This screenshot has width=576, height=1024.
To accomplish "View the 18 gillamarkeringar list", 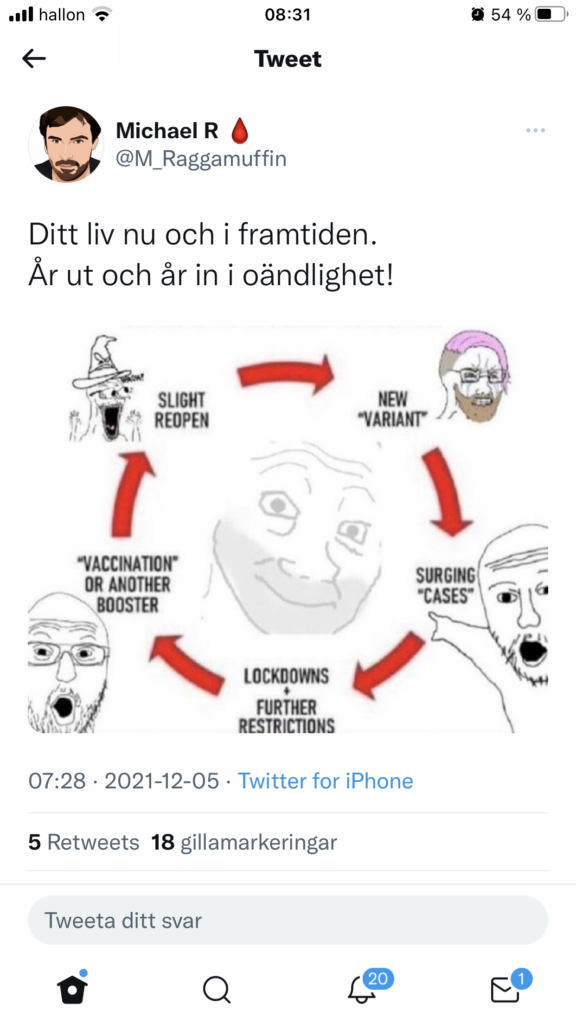I will pos(244,842).
